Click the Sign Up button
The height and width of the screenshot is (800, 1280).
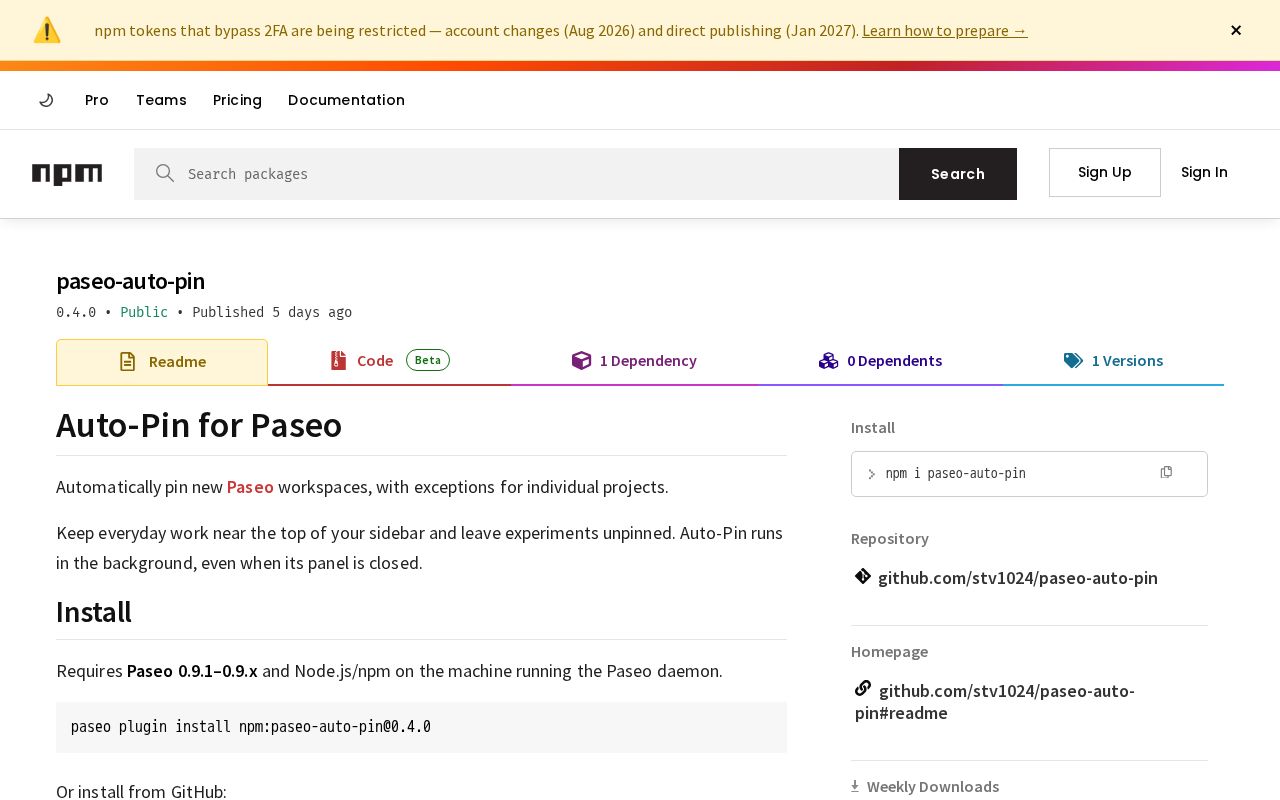coord(1104,172)
